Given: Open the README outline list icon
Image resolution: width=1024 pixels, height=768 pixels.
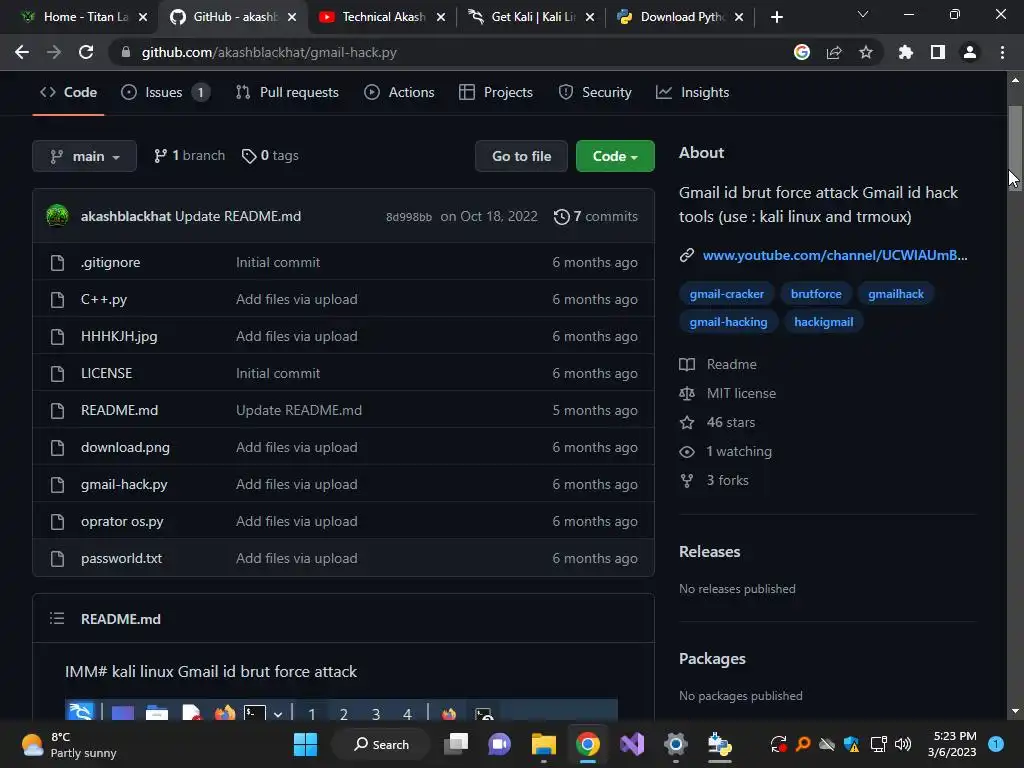Looking at the screenshot, I should pyautogui.click(x=57, y=618).
